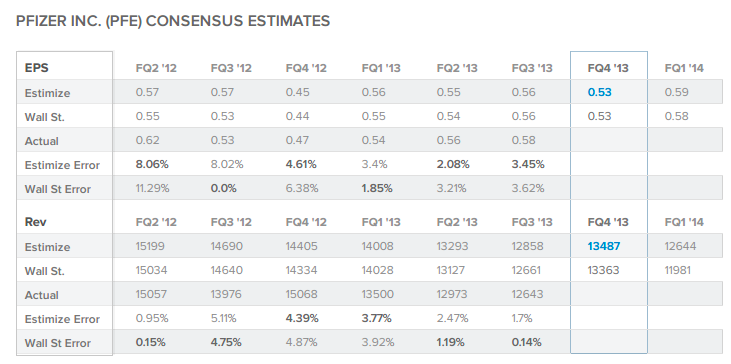Click the Rev section label
Image resolution: width=731 pixels, height=364 pixels.
coord(35,222)
